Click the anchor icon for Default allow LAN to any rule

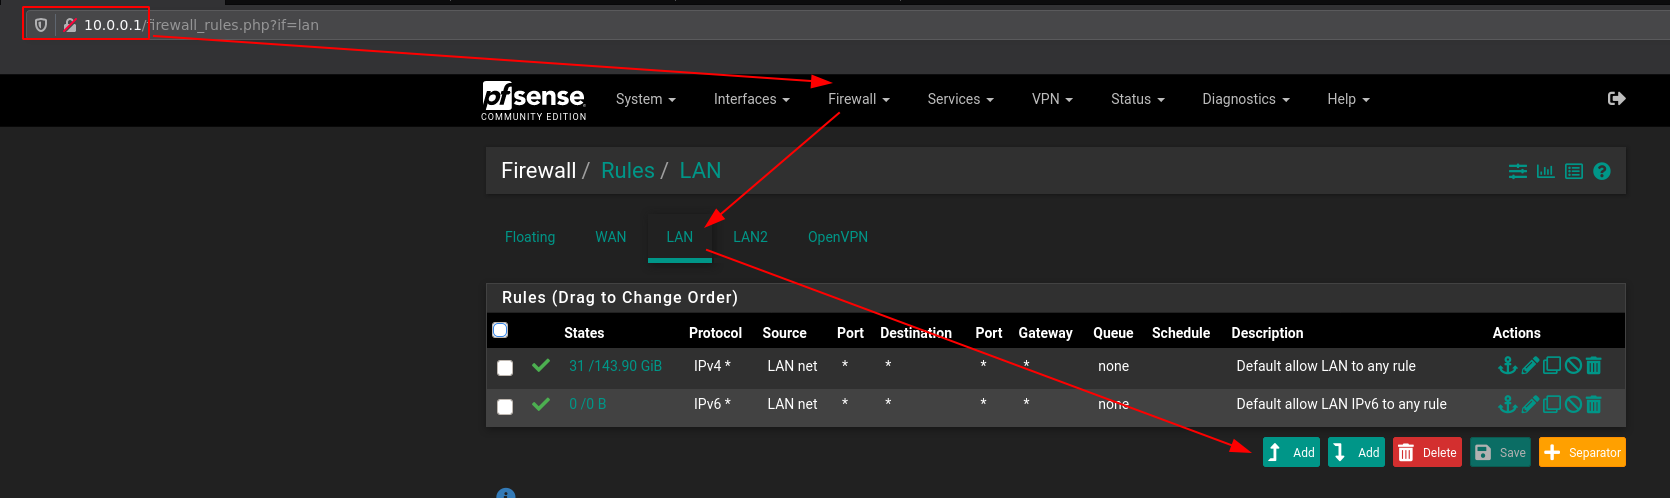[x=1507, y=366]
